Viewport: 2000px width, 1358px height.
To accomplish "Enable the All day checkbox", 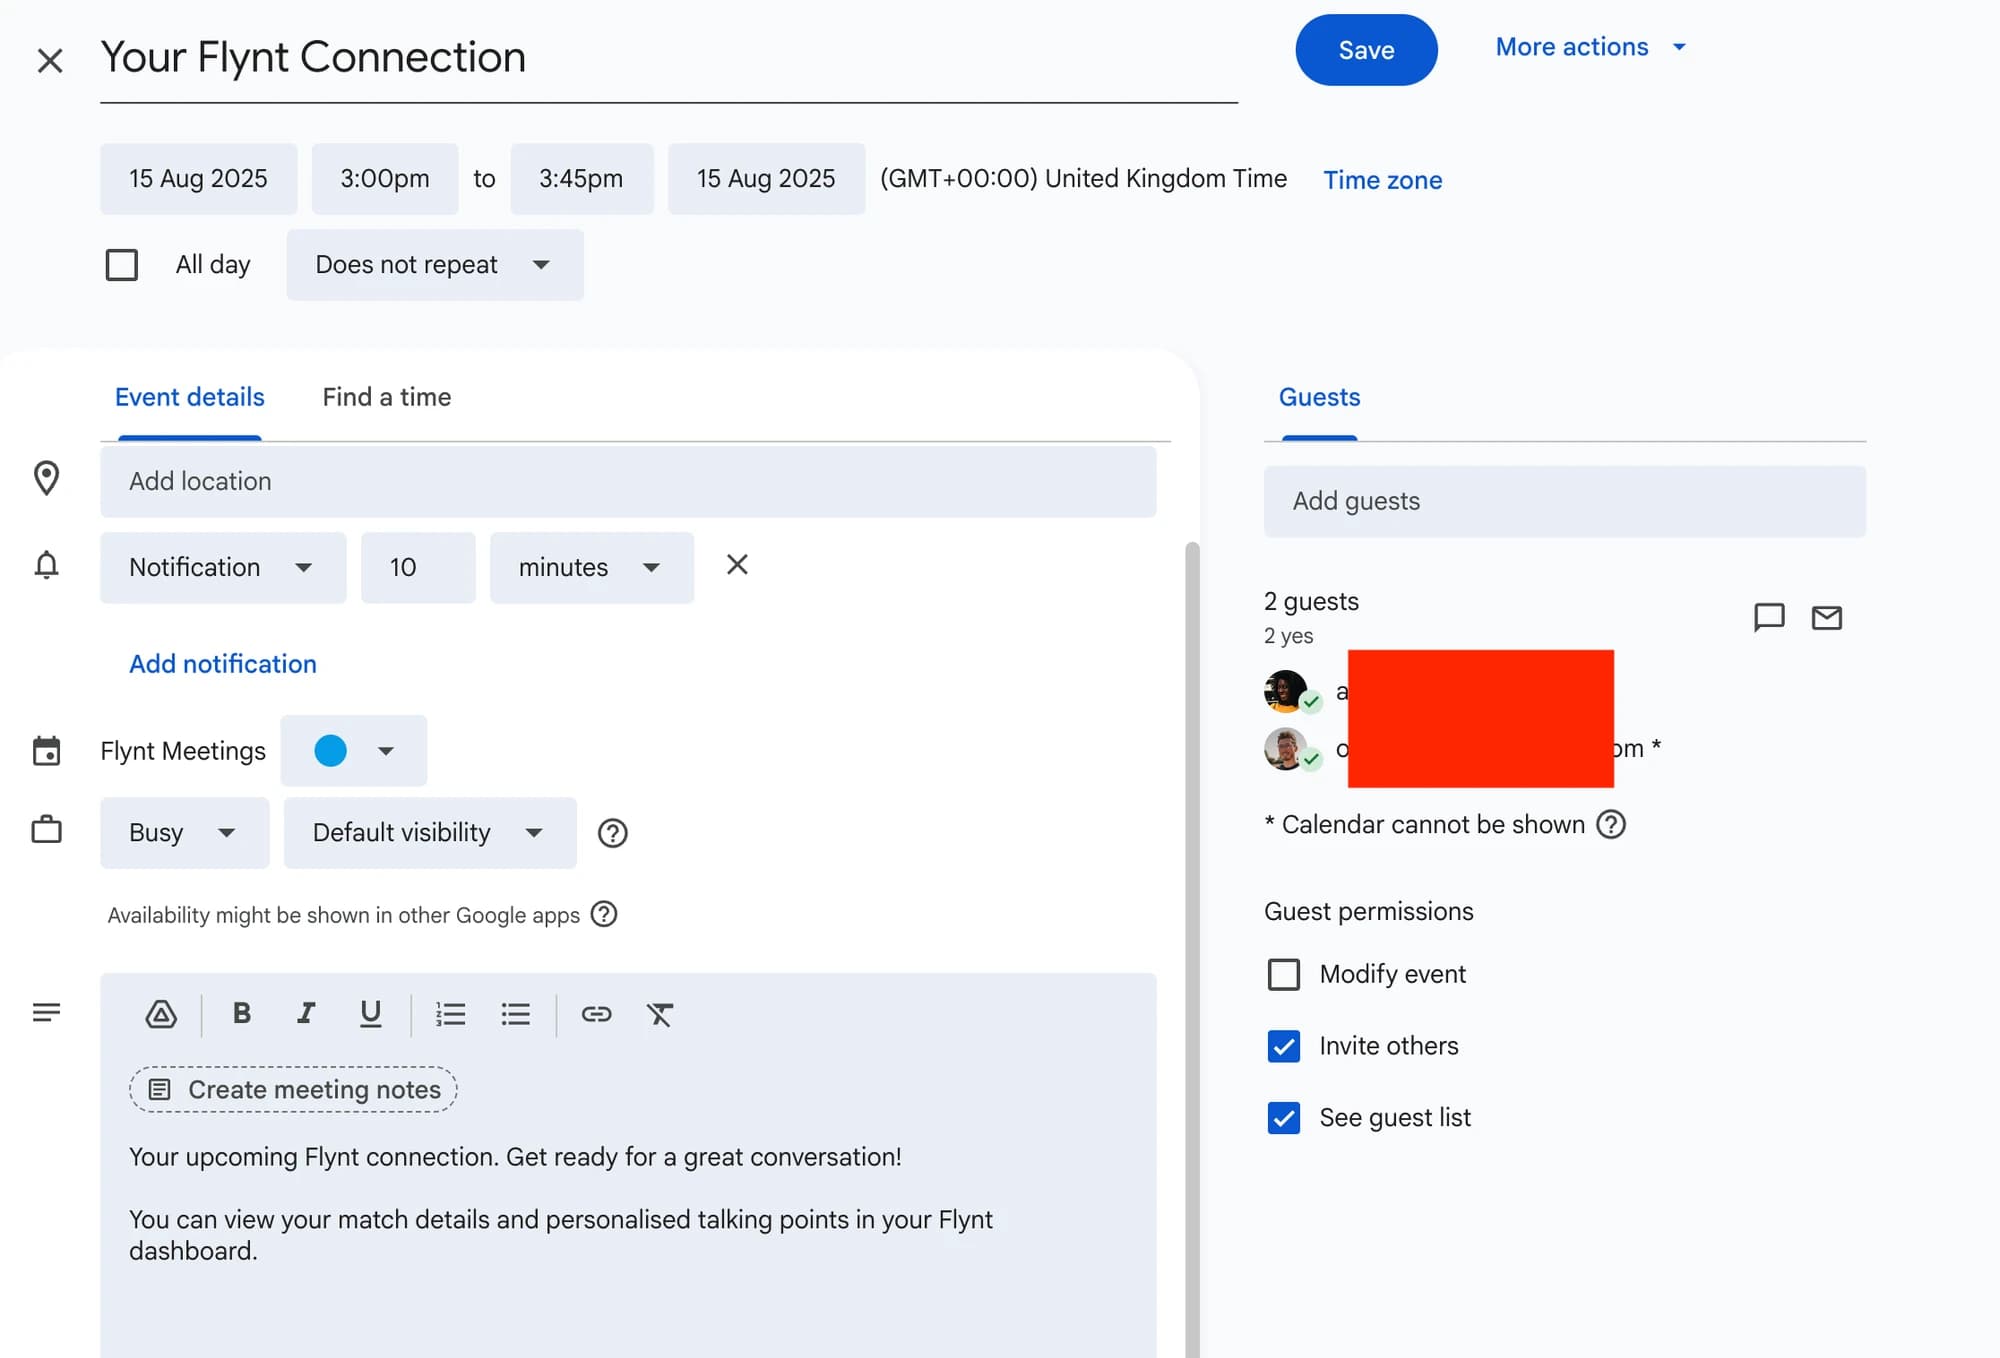I will (122, 265).
